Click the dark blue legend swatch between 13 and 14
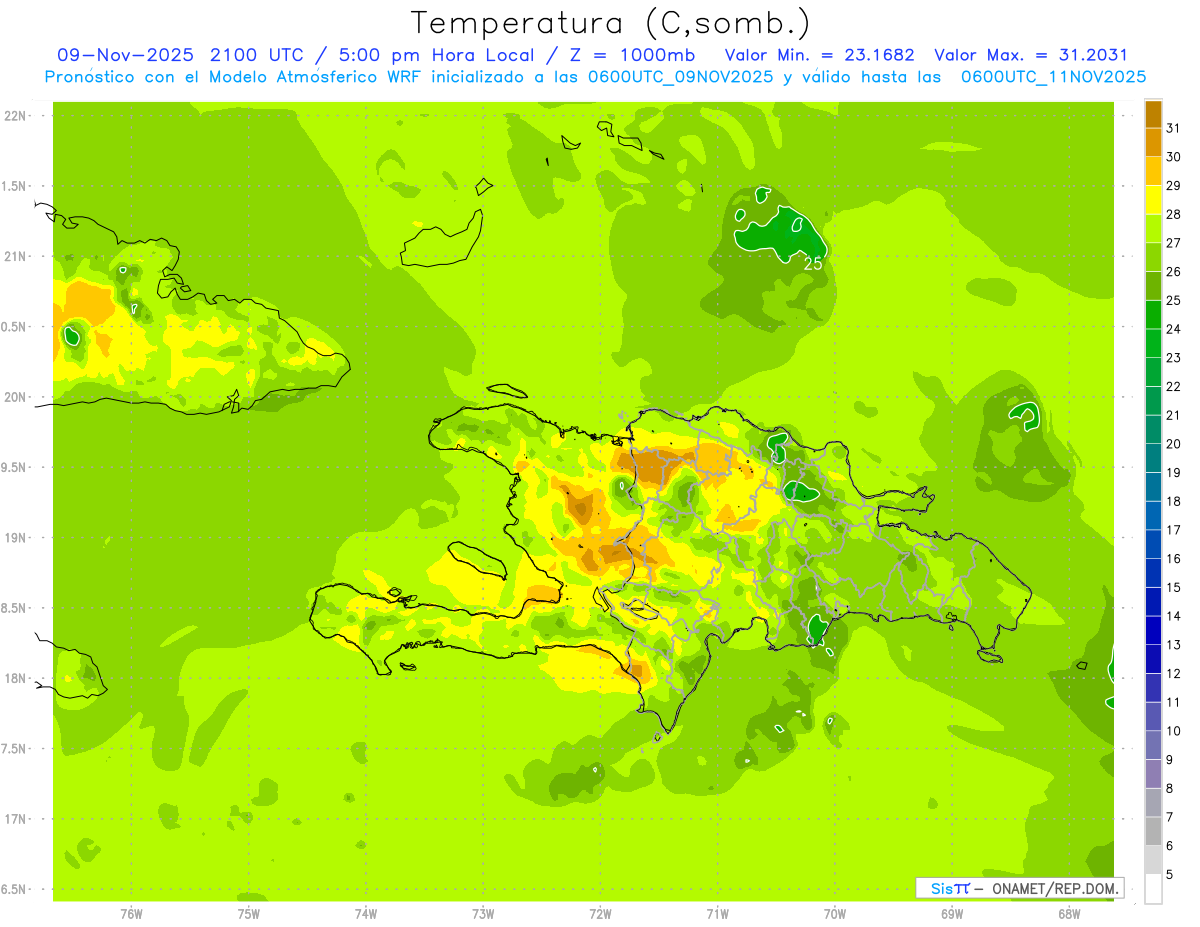This screenshot has height=927, width=1200. coord(1153,631)
